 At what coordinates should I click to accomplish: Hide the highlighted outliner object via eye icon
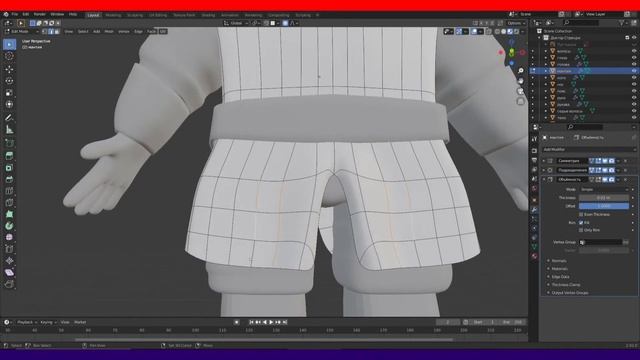click(634, 71)
